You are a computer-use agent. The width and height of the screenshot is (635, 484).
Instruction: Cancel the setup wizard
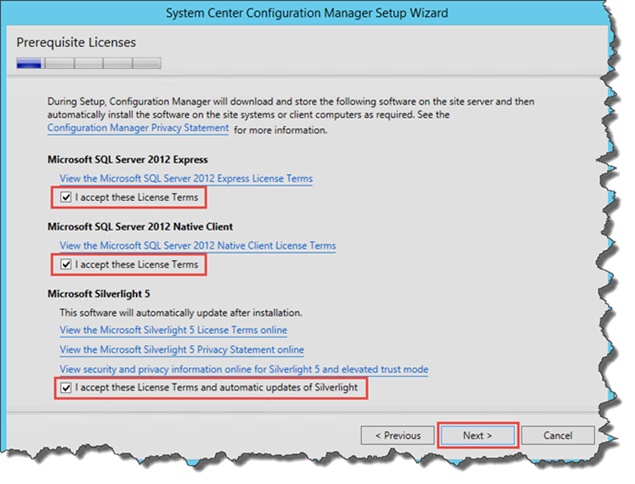[x=558, y=435]
